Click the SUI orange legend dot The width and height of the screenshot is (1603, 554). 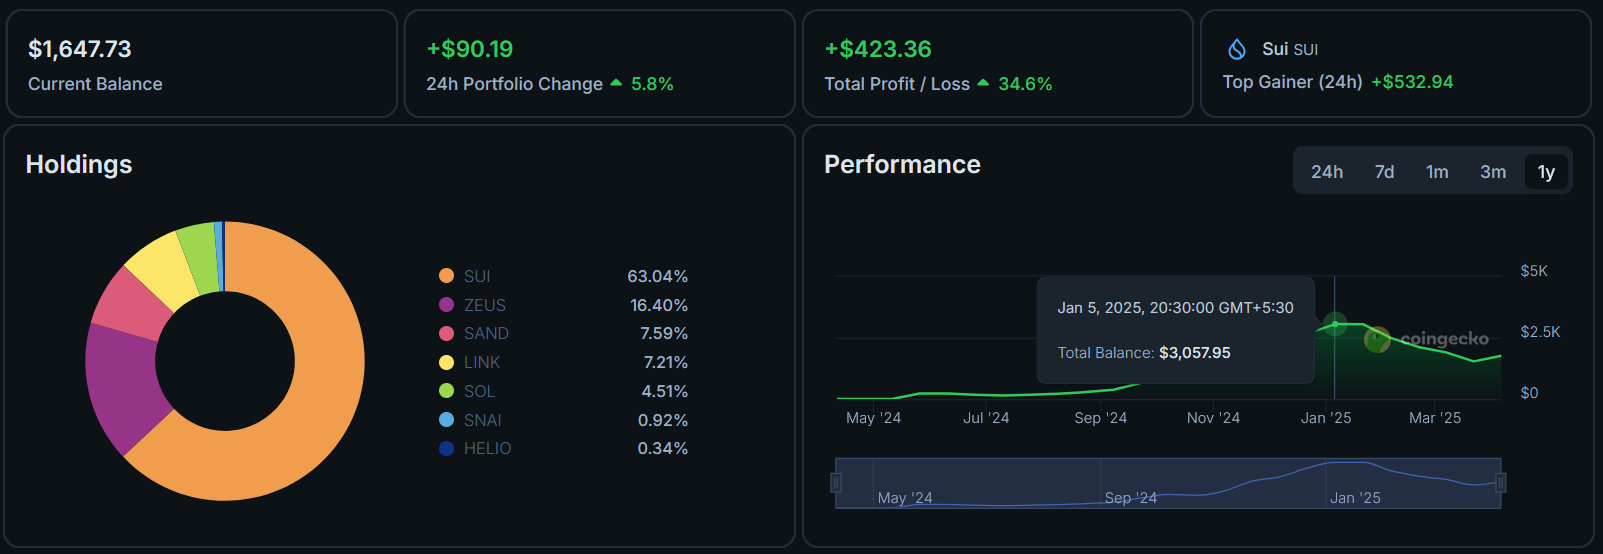click(446, 276)
